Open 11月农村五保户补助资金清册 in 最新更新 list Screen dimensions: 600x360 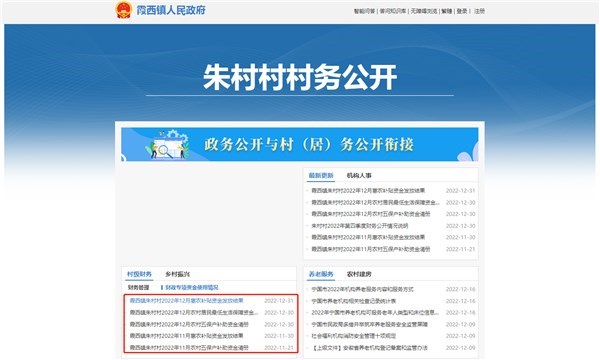[x=371, y=249]
